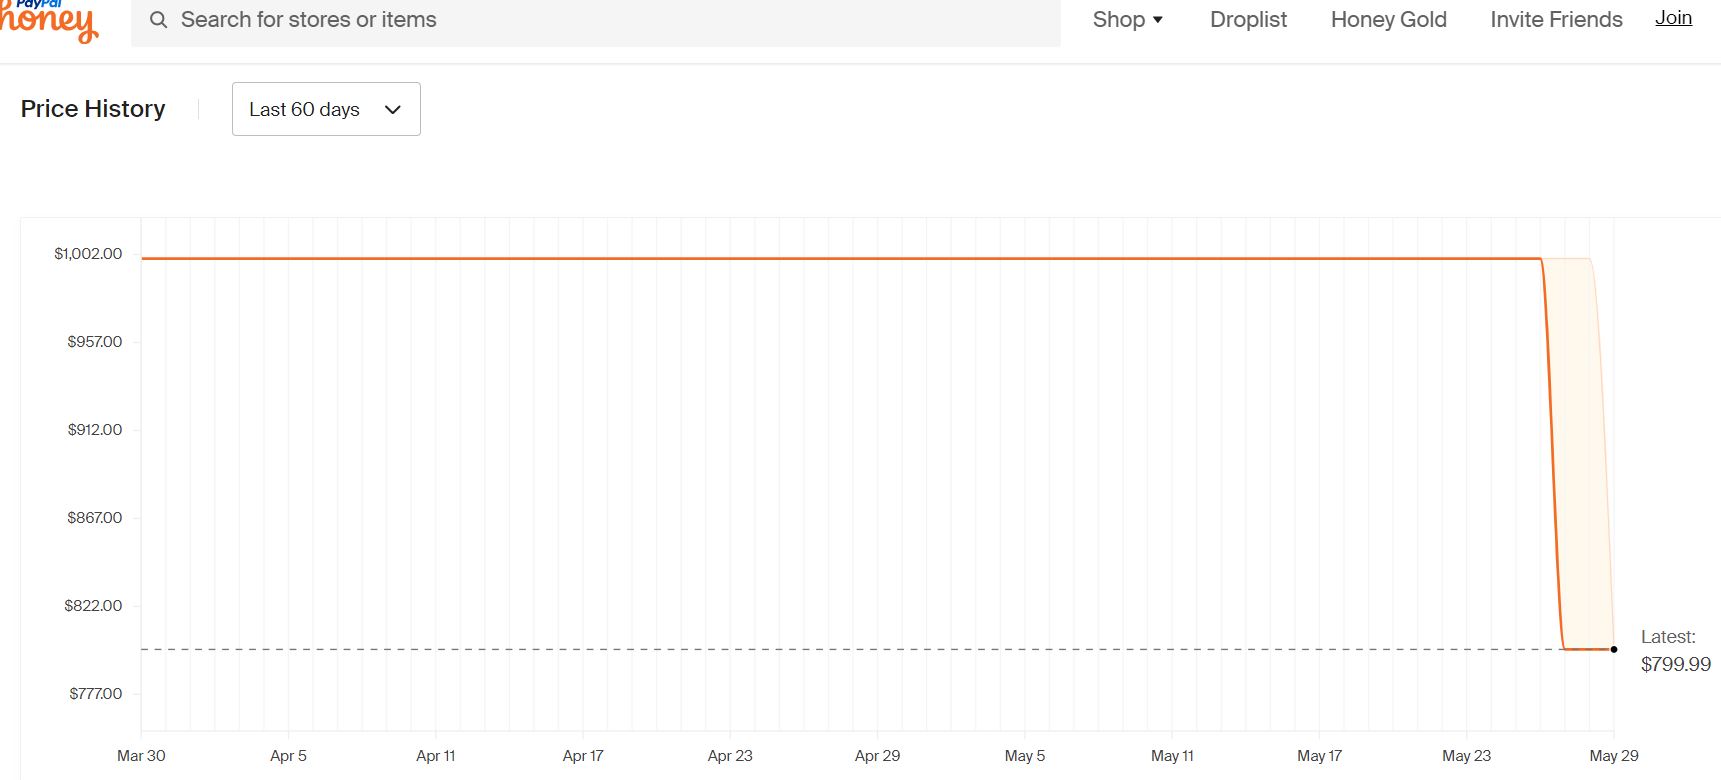Click the chevron in the Last 60 days box

point(393,110)
